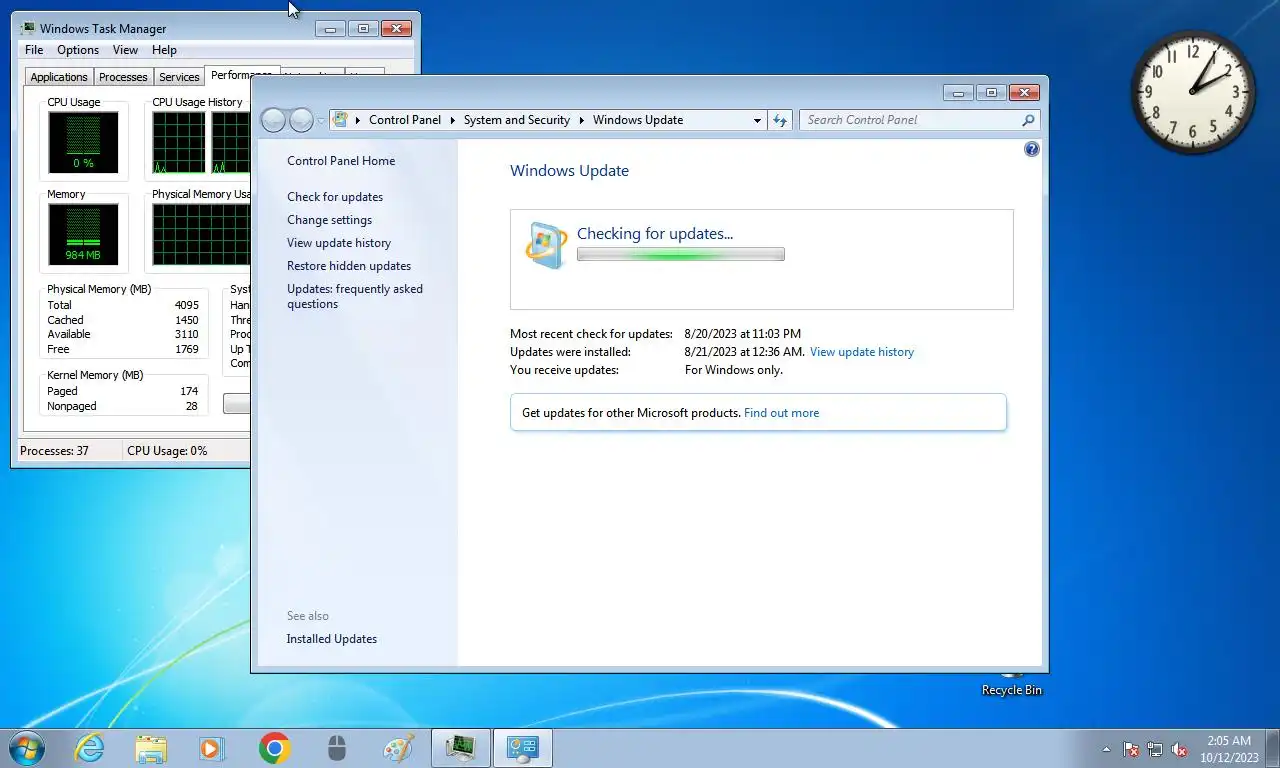The width and height of the screenshot is (1280, 768).
Task: Switch to Processes tab in Task Manager
Action: 123,77
